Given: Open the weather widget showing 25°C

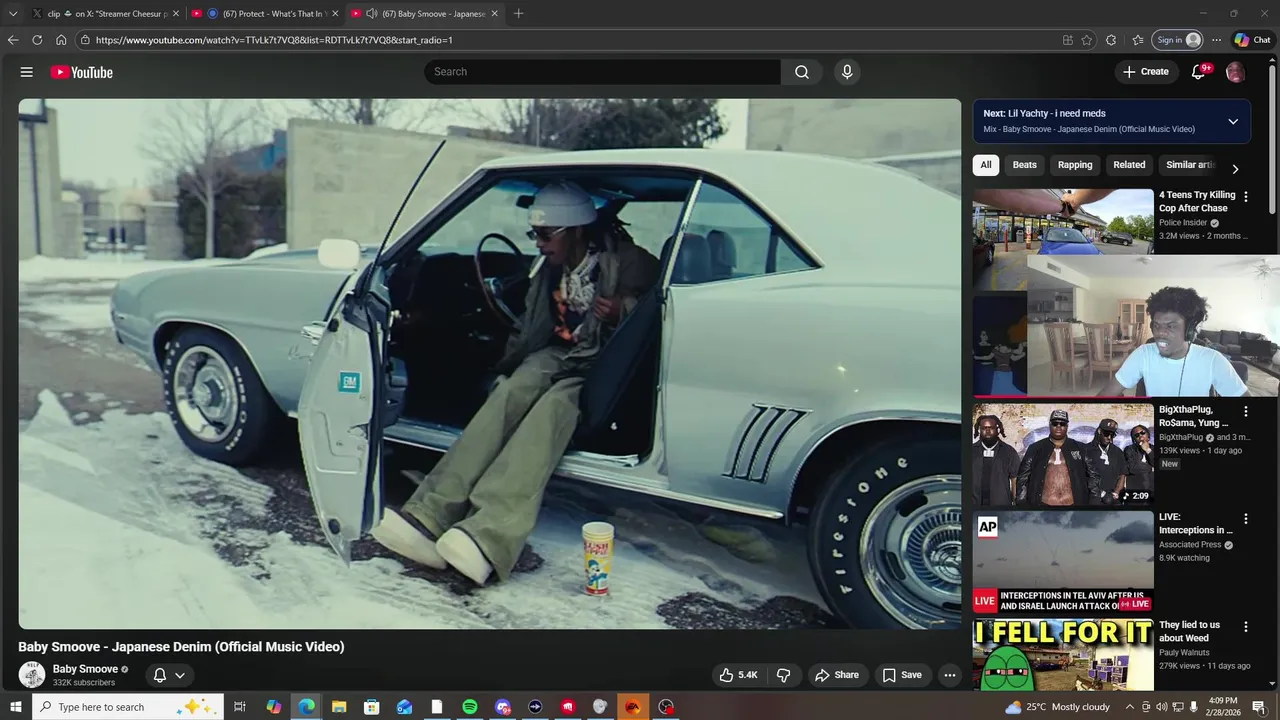Looking at the screenshot, I should (x=1056, y=707).
